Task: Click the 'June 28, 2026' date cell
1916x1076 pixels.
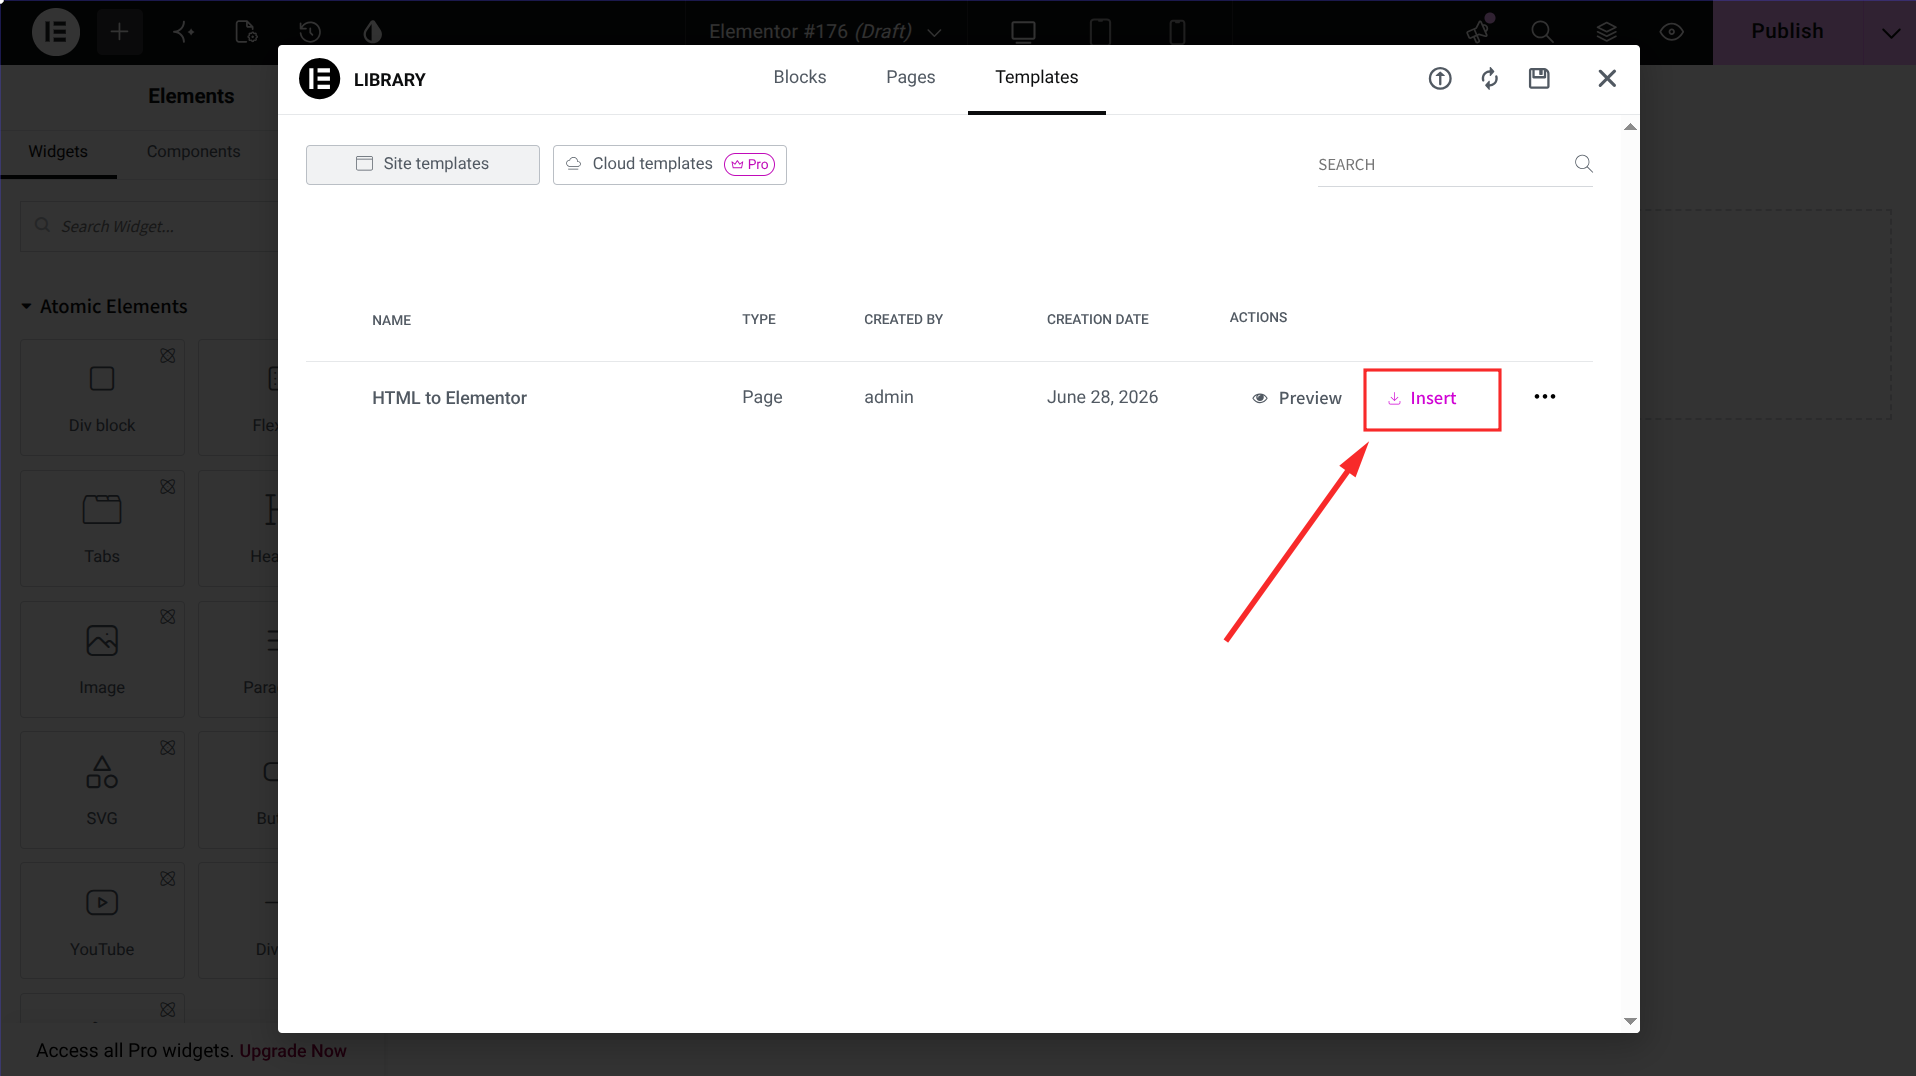Action: 1102,397
